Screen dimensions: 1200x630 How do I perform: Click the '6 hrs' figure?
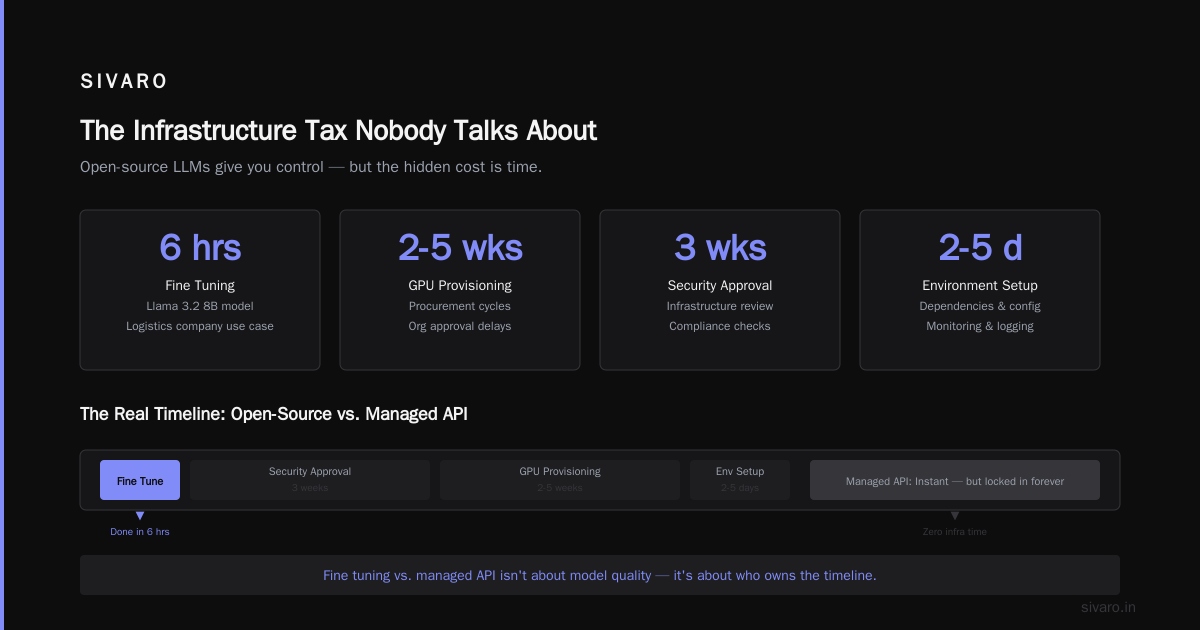[200, 247]
